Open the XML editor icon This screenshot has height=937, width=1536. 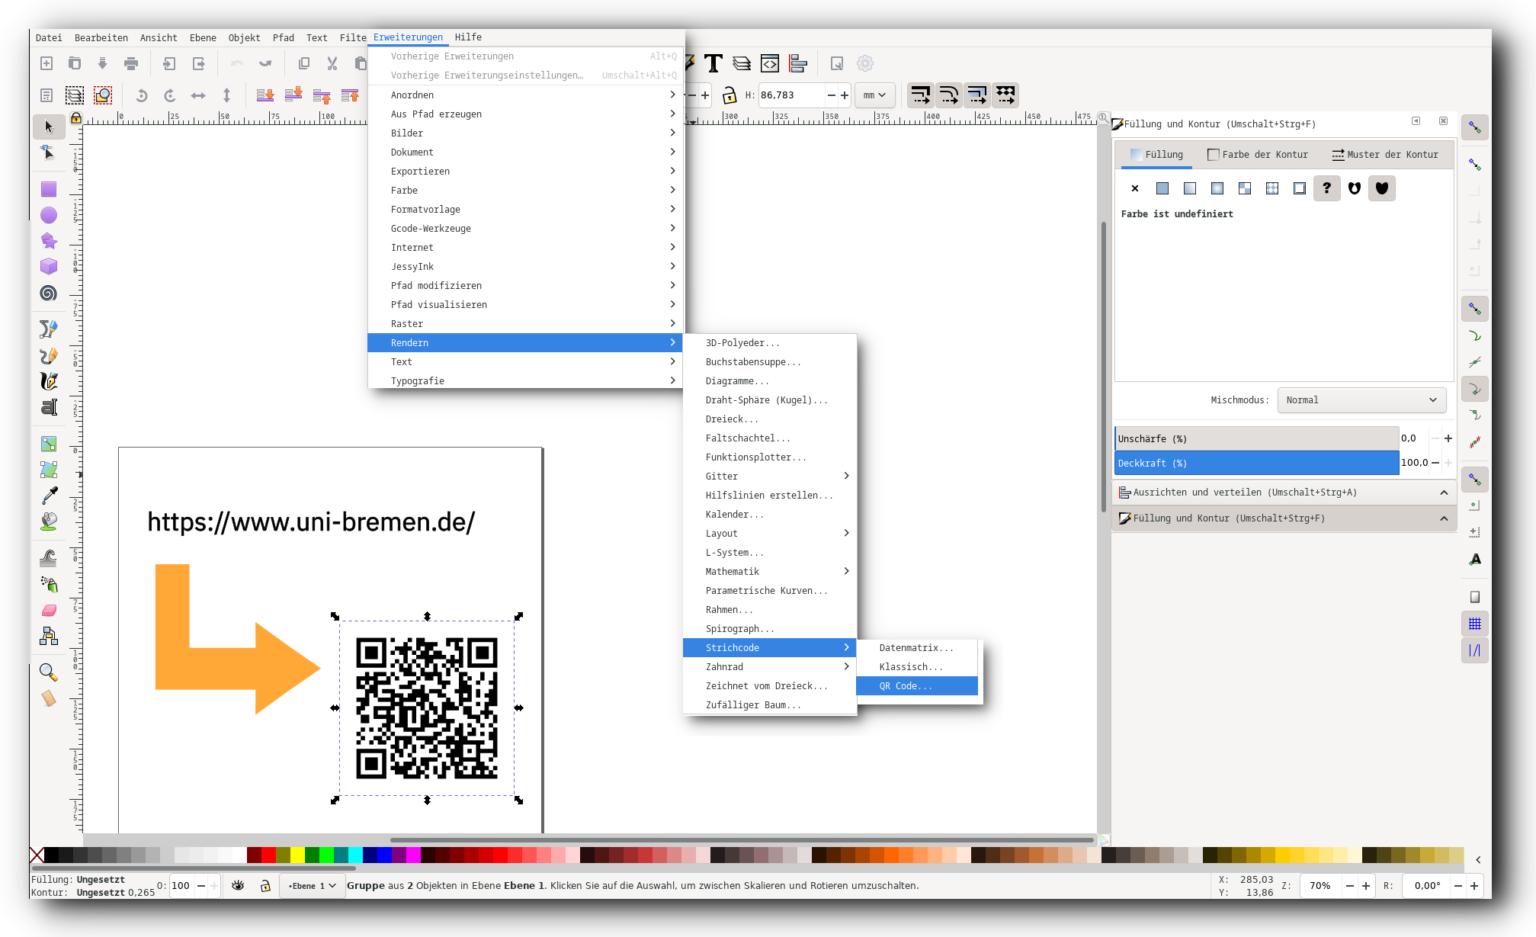[769, 63]
